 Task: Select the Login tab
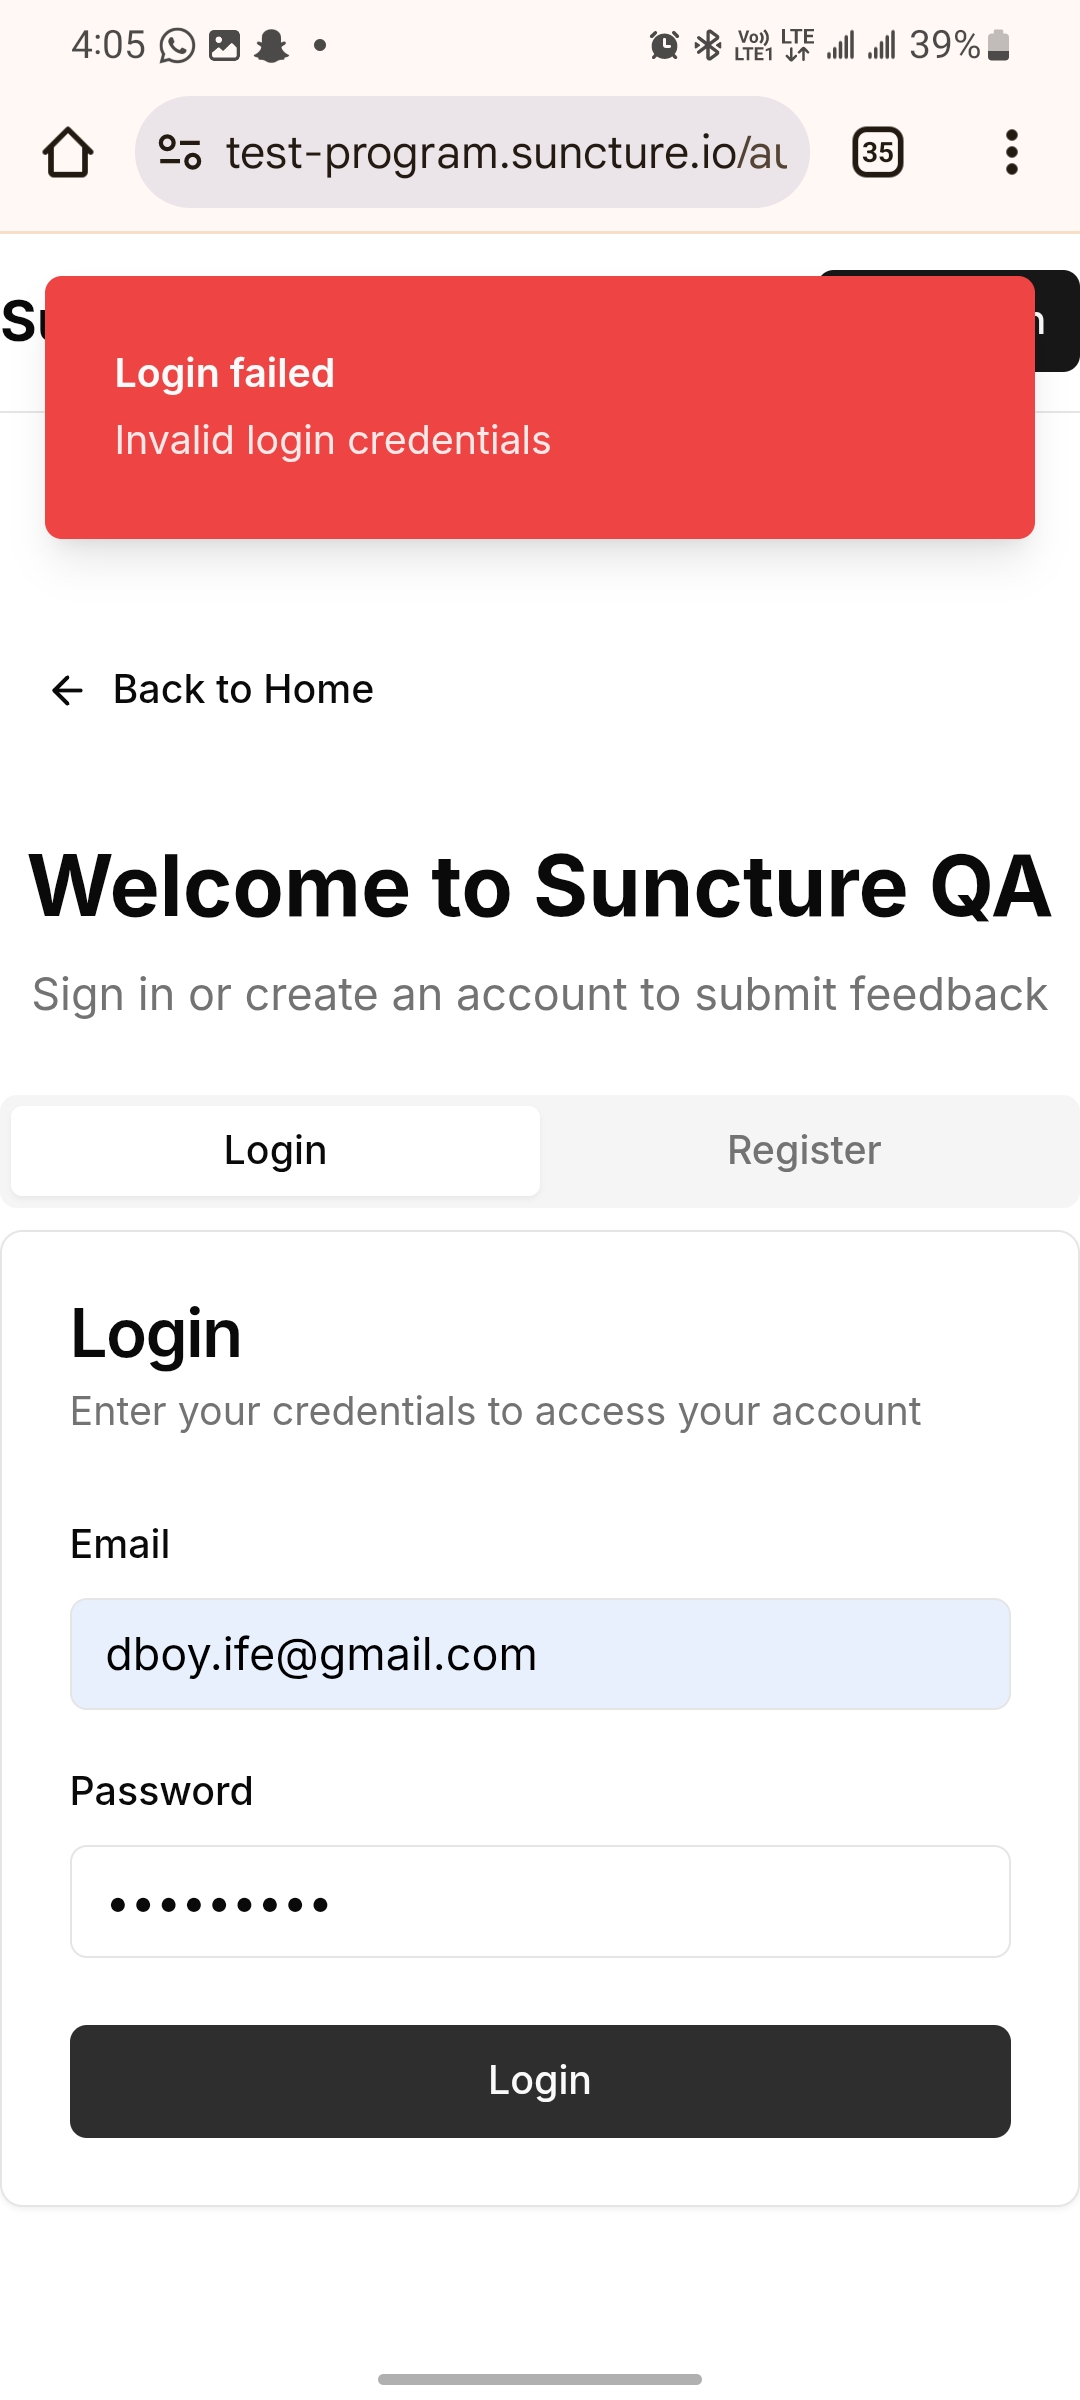[x=276, y=1151]
